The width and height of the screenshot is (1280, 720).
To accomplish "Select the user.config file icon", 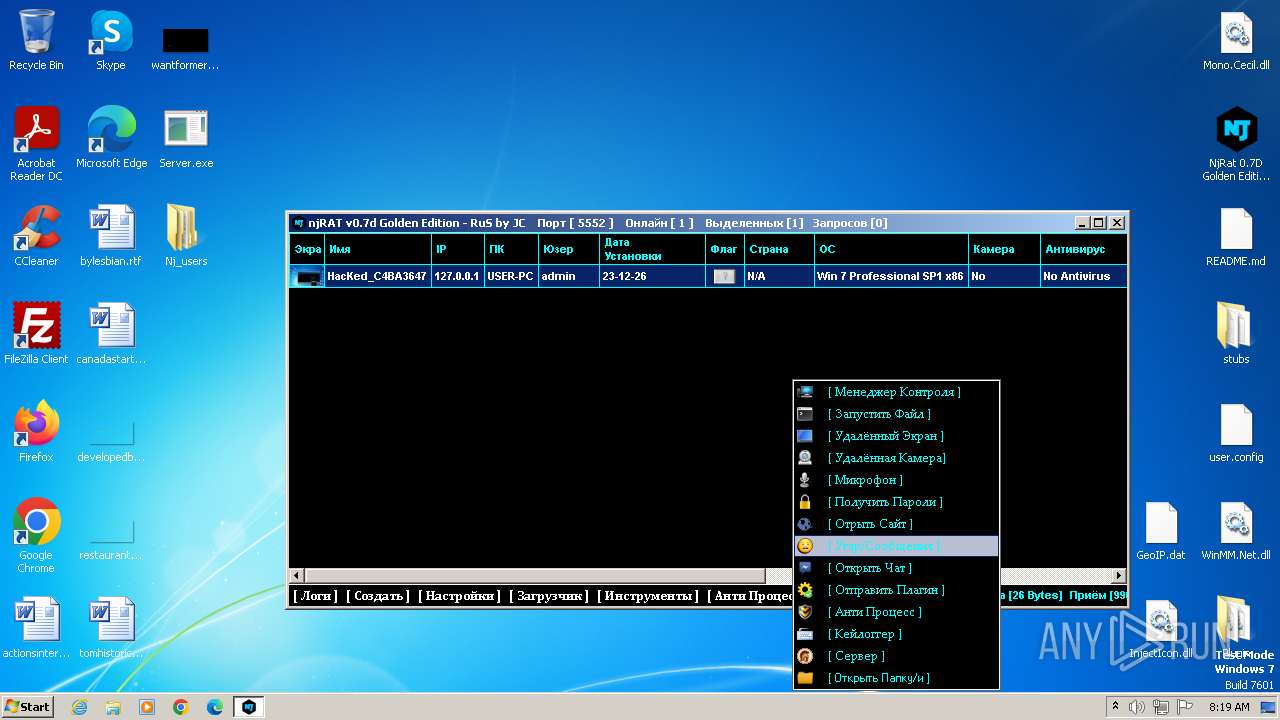I will tap(1236, 432).
